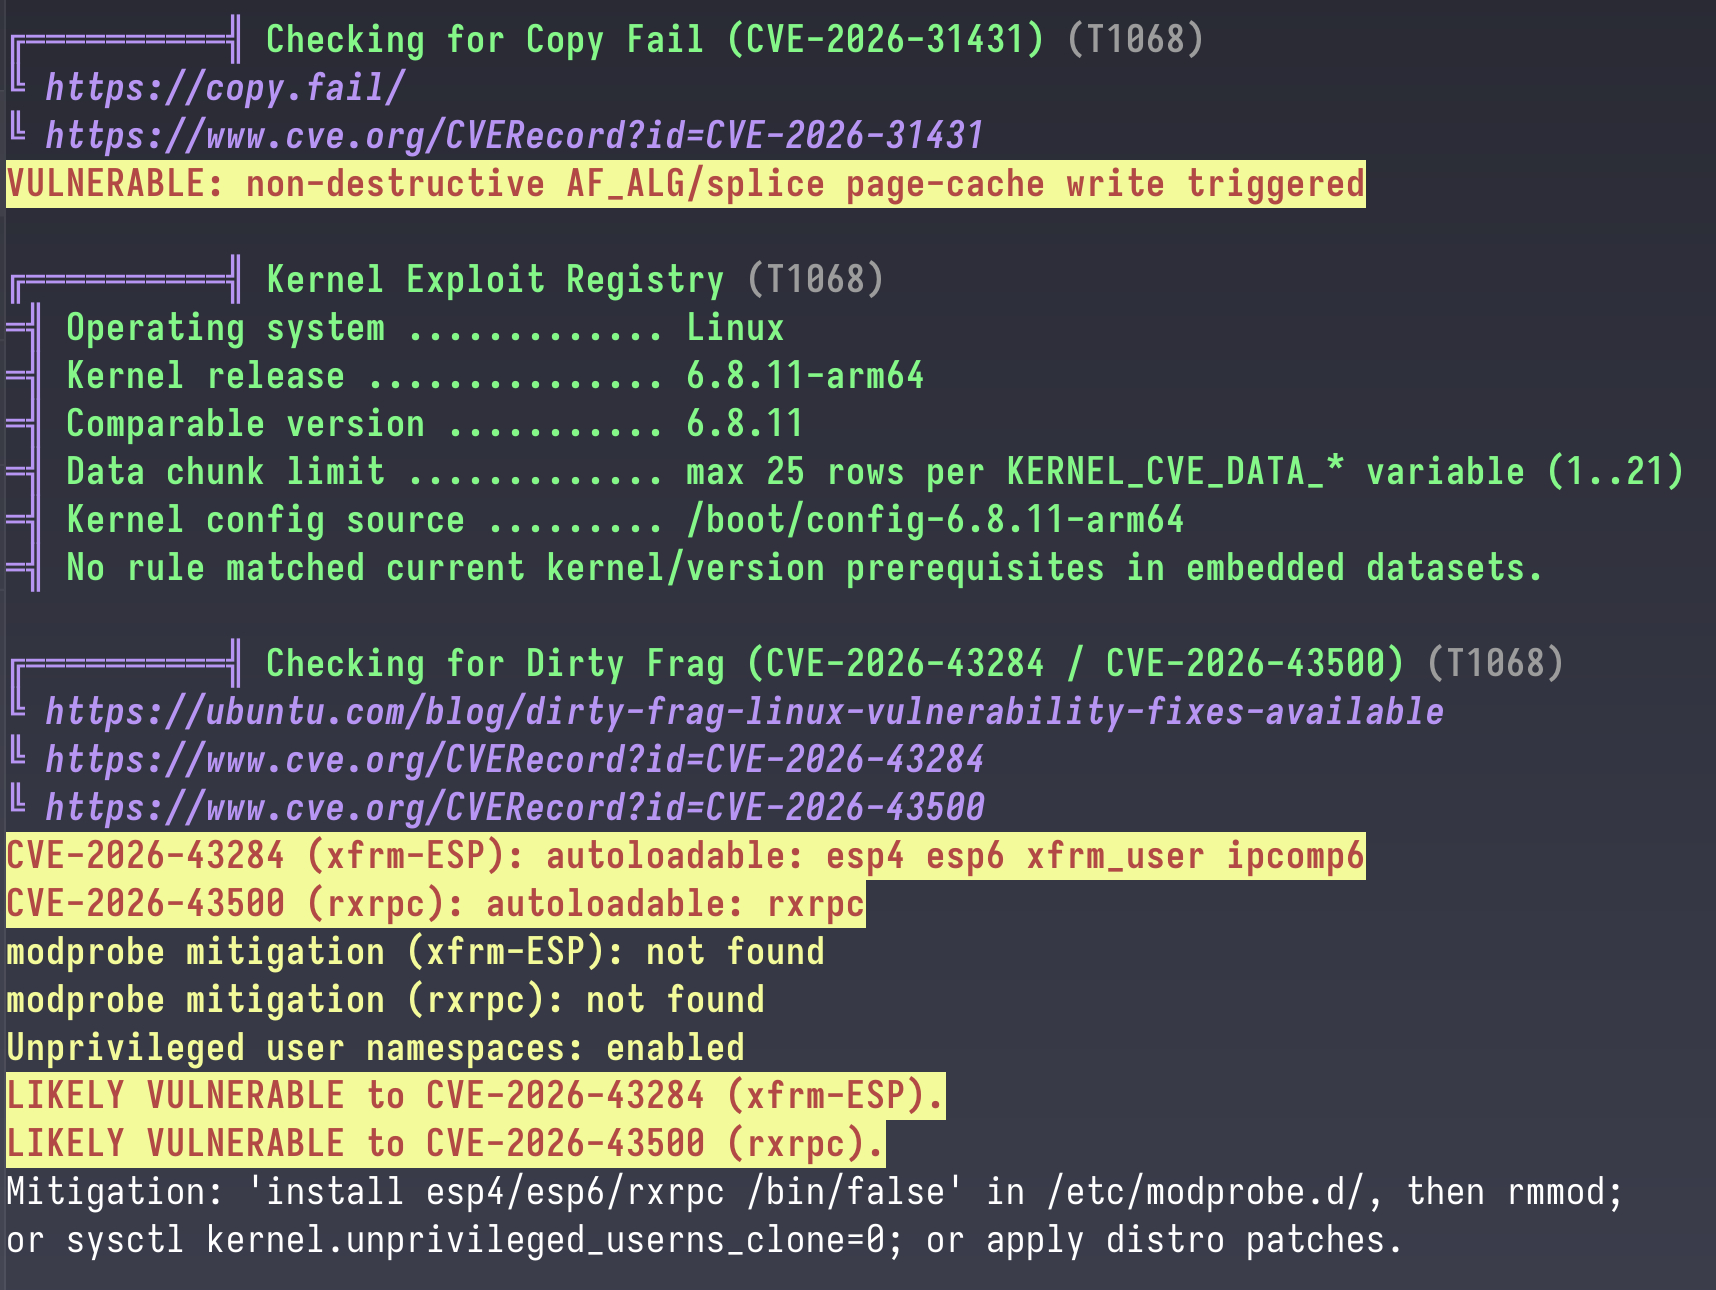Click the 'No rule matched current kernel' line

(x=805, y=568)
